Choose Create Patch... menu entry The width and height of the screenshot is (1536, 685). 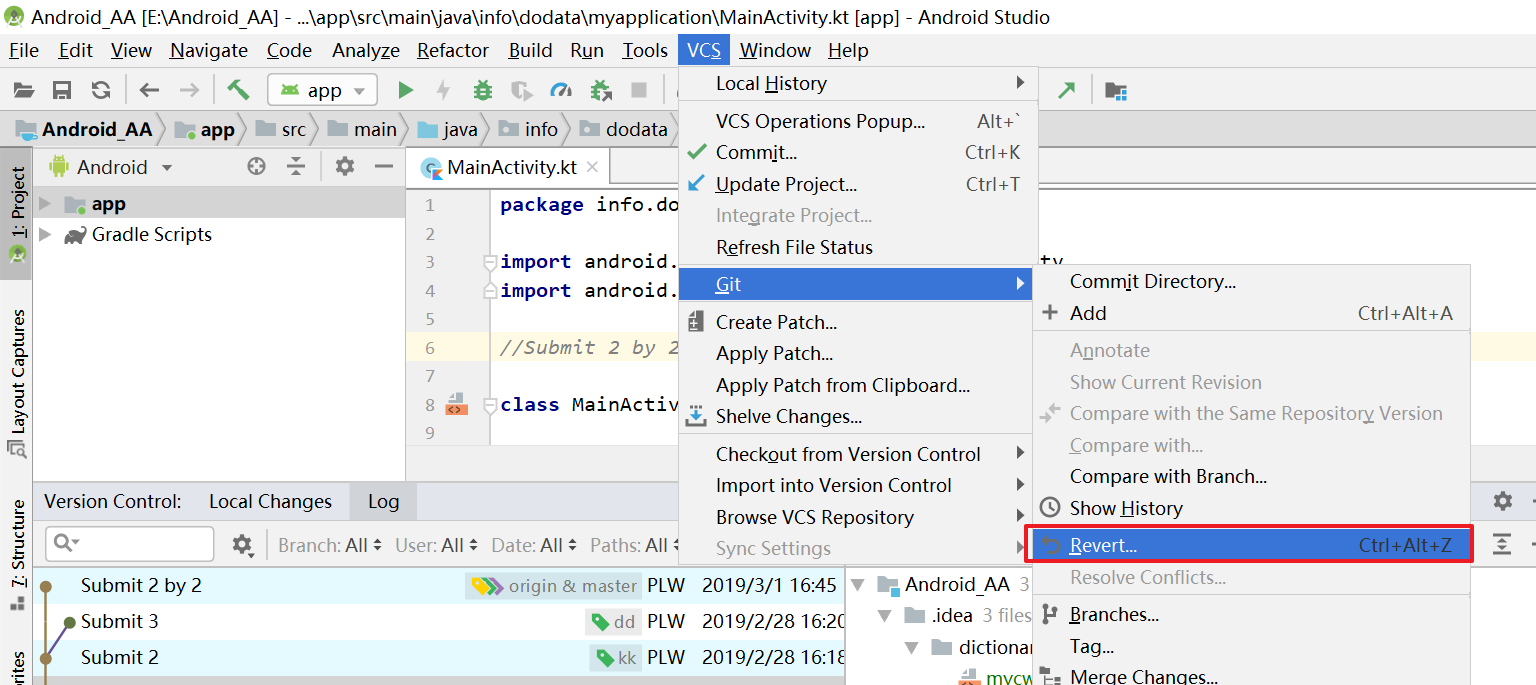(858, 322)
